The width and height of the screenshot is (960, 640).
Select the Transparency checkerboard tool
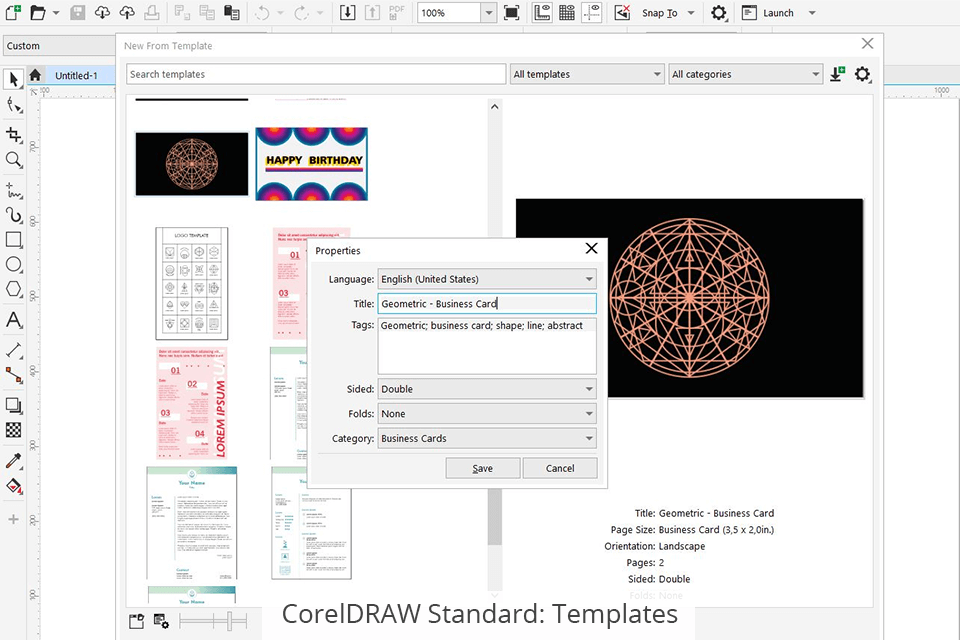13,430
